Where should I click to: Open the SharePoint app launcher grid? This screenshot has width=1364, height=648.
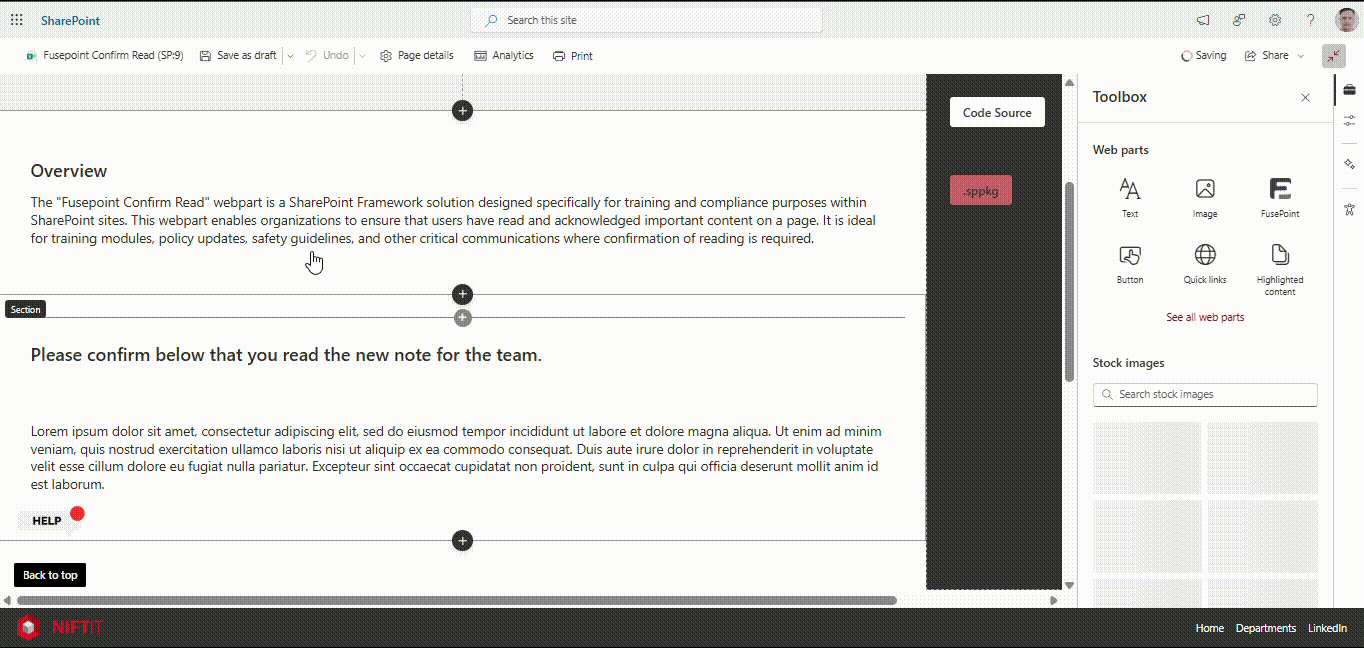[x=17, y=20]
